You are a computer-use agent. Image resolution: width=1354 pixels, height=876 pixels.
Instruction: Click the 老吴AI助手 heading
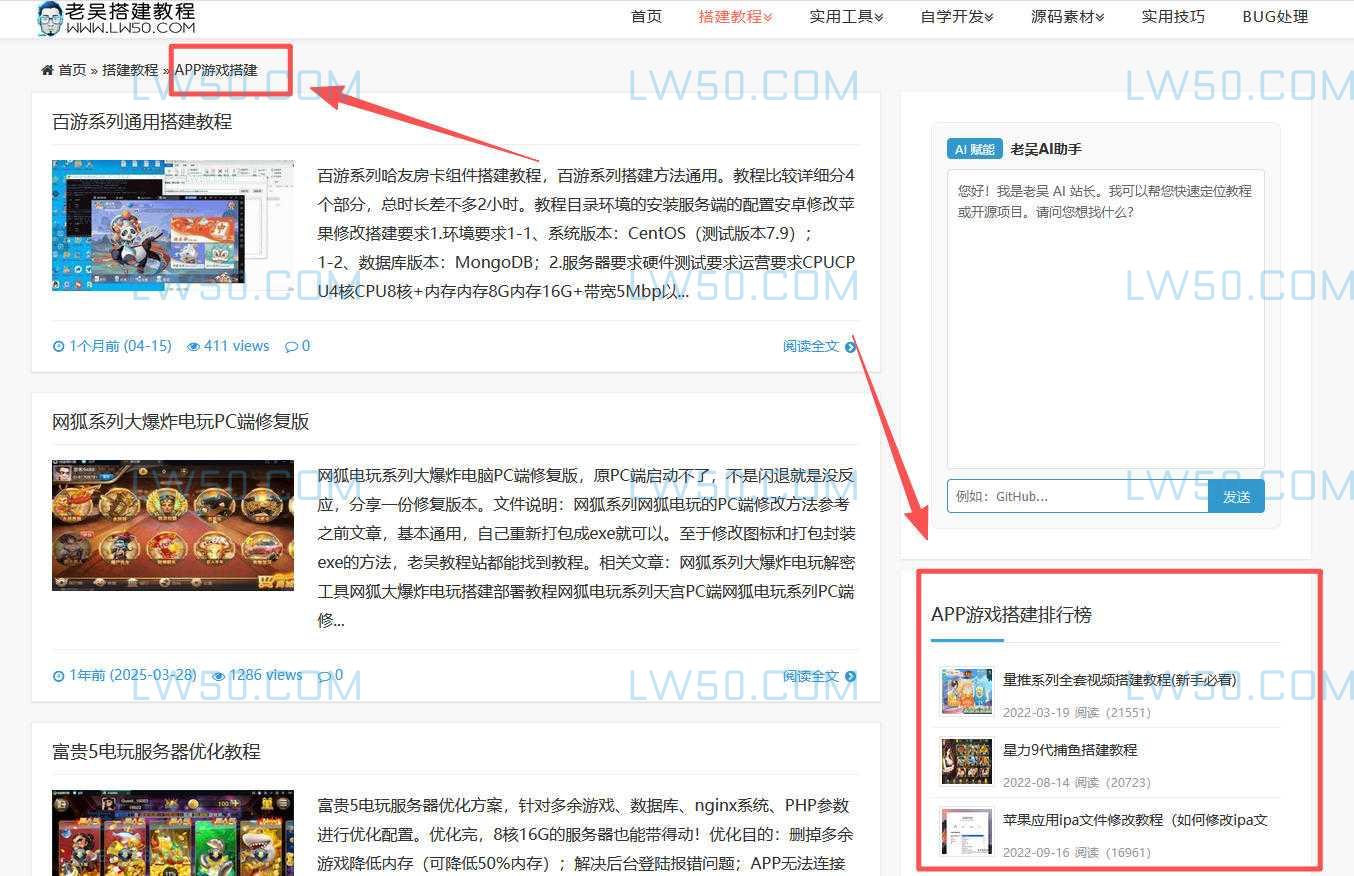[x=1046, y=149]
